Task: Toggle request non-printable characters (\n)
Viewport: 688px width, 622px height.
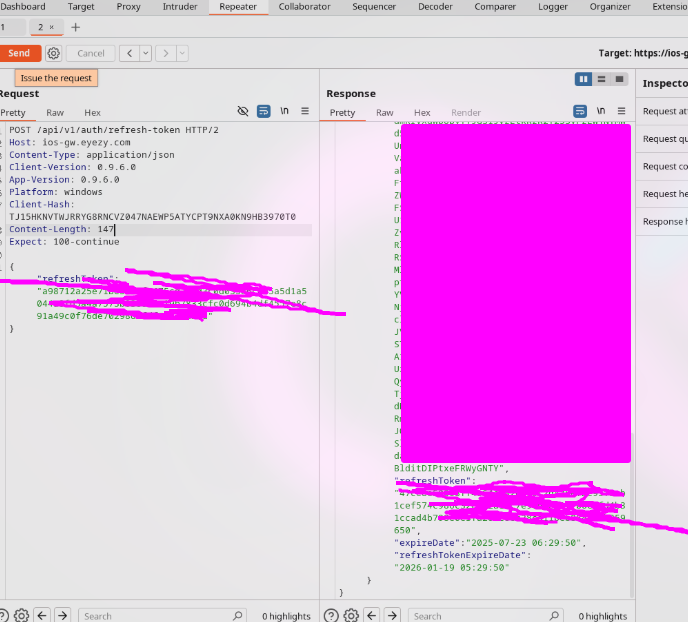Action: tap(284, 111)
